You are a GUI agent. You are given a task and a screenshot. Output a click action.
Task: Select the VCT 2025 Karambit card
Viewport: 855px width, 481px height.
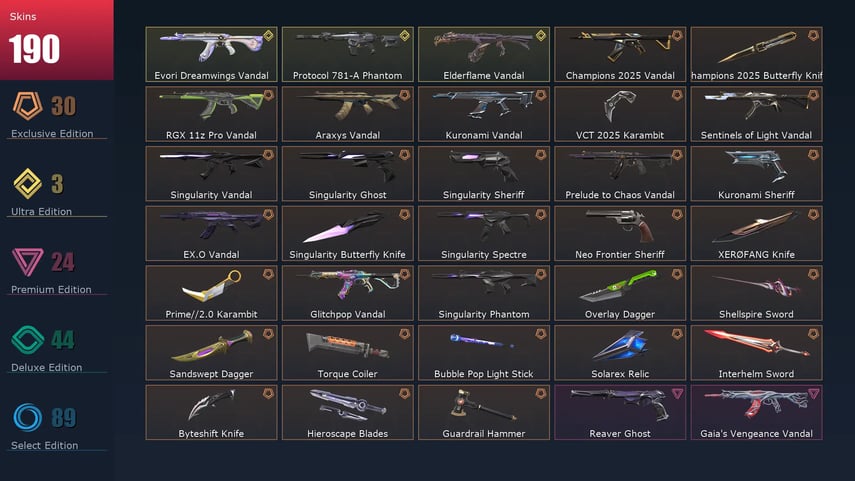tap(620, 114)
